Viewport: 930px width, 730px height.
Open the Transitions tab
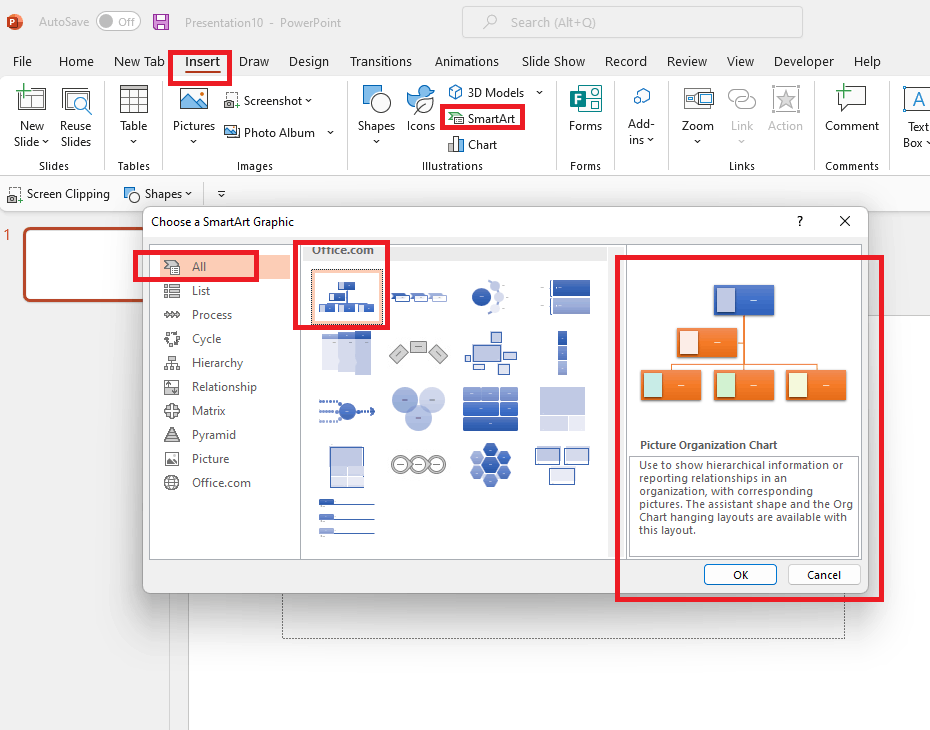point(380,62)
